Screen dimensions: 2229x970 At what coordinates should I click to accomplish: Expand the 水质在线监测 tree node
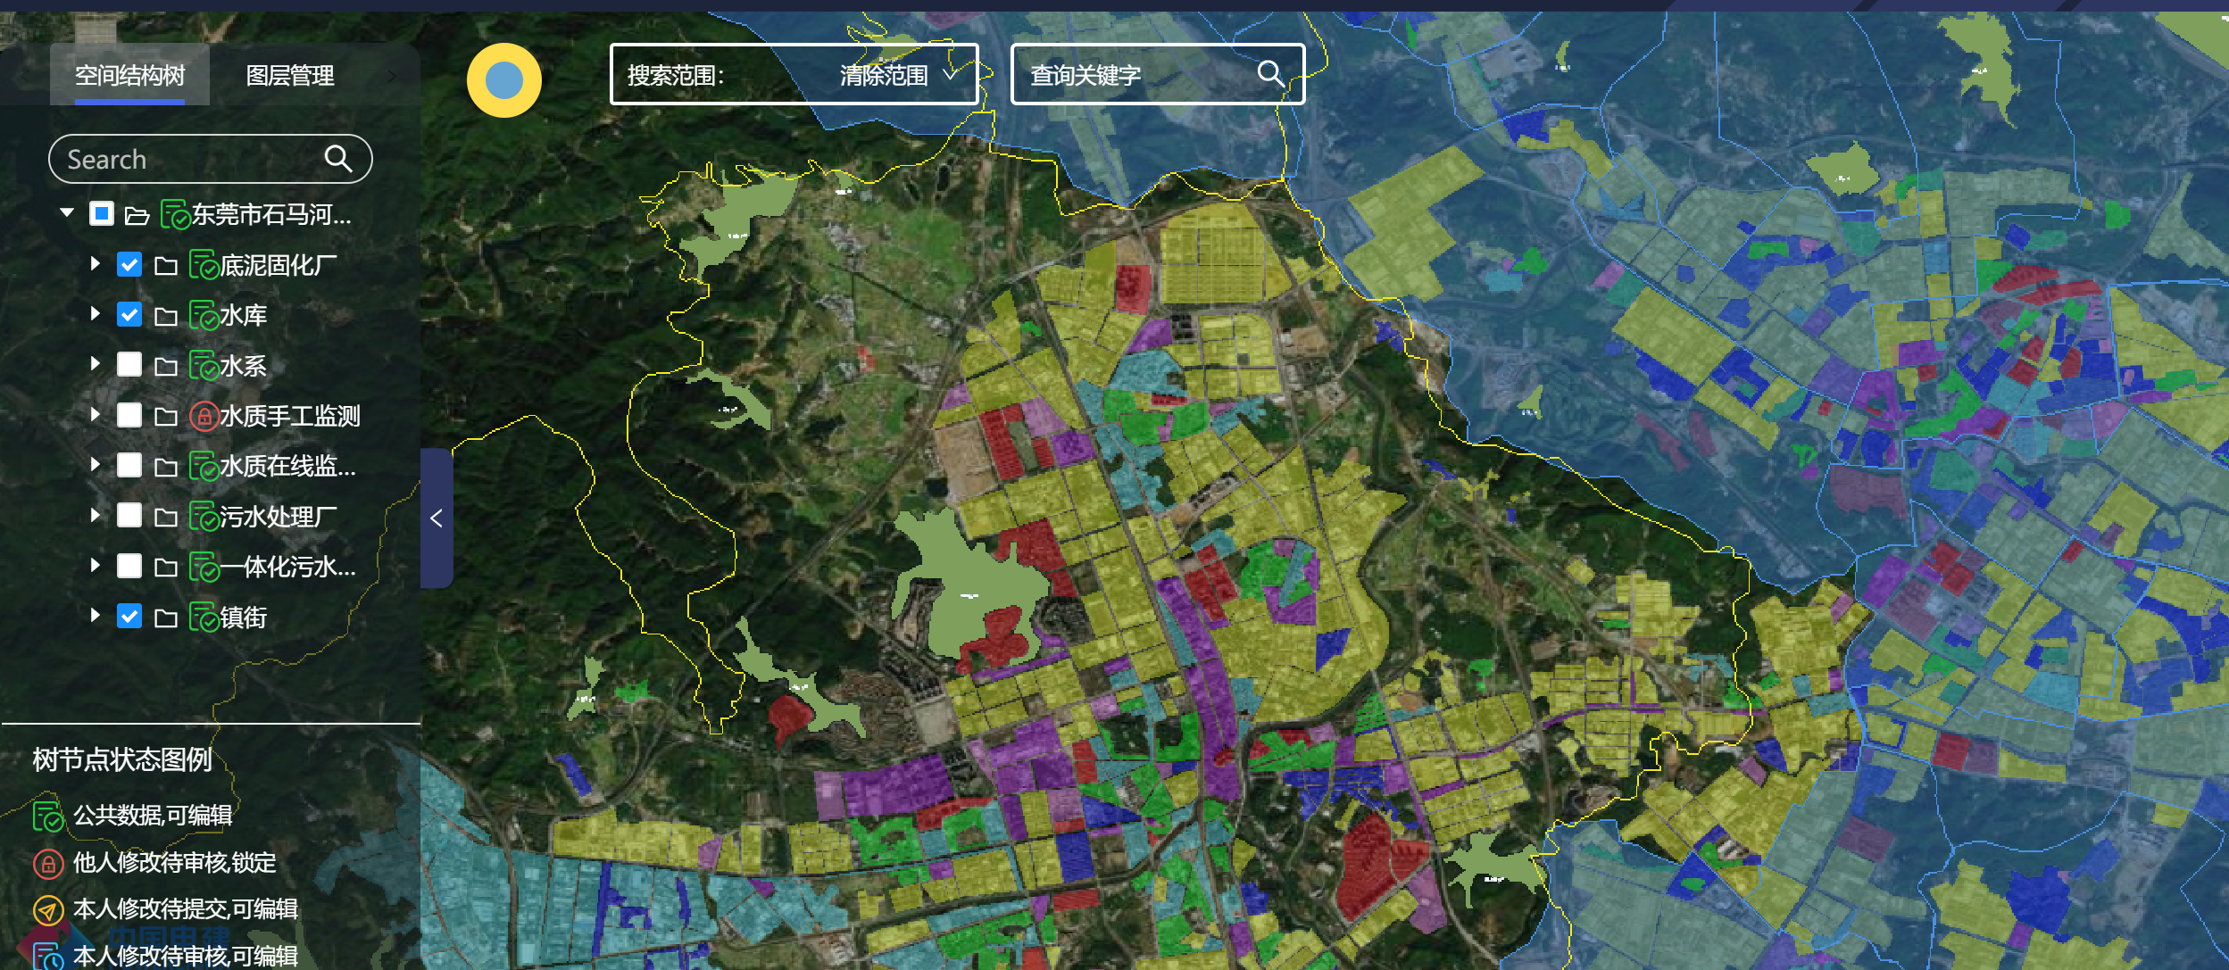(x=95, y=465)
